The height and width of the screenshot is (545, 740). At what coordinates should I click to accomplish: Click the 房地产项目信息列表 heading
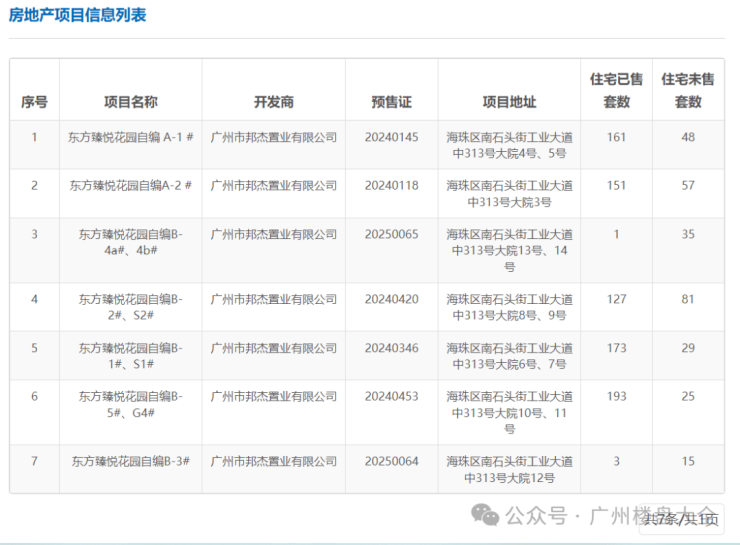[x=78, y=15]
